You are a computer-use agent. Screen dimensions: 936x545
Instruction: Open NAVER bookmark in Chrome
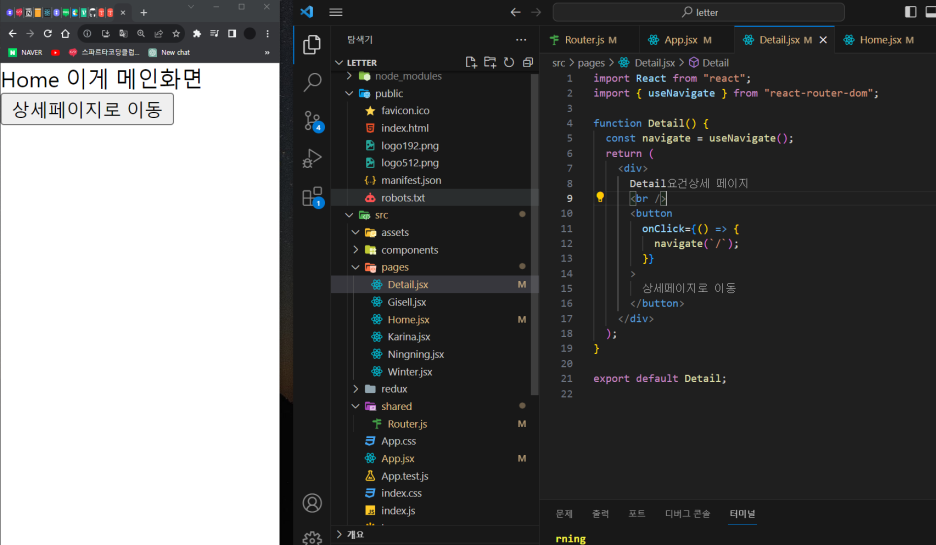click(26, 53)
